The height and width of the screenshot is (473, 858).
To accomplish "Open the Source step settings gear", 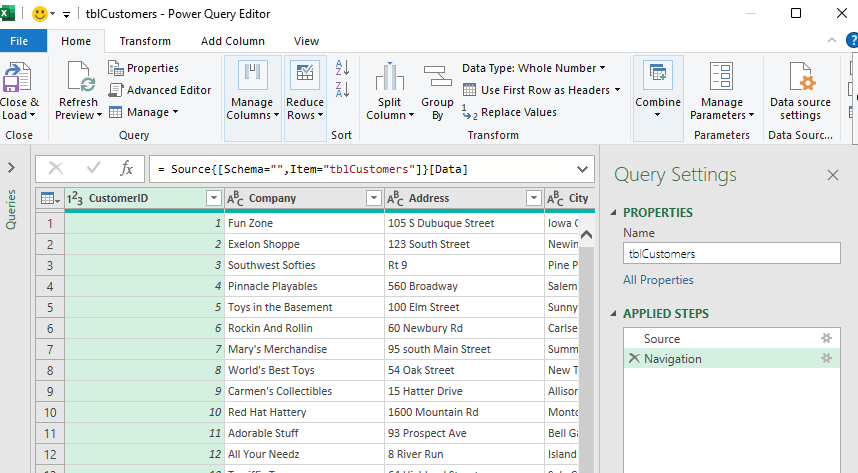I will [826, 338].
